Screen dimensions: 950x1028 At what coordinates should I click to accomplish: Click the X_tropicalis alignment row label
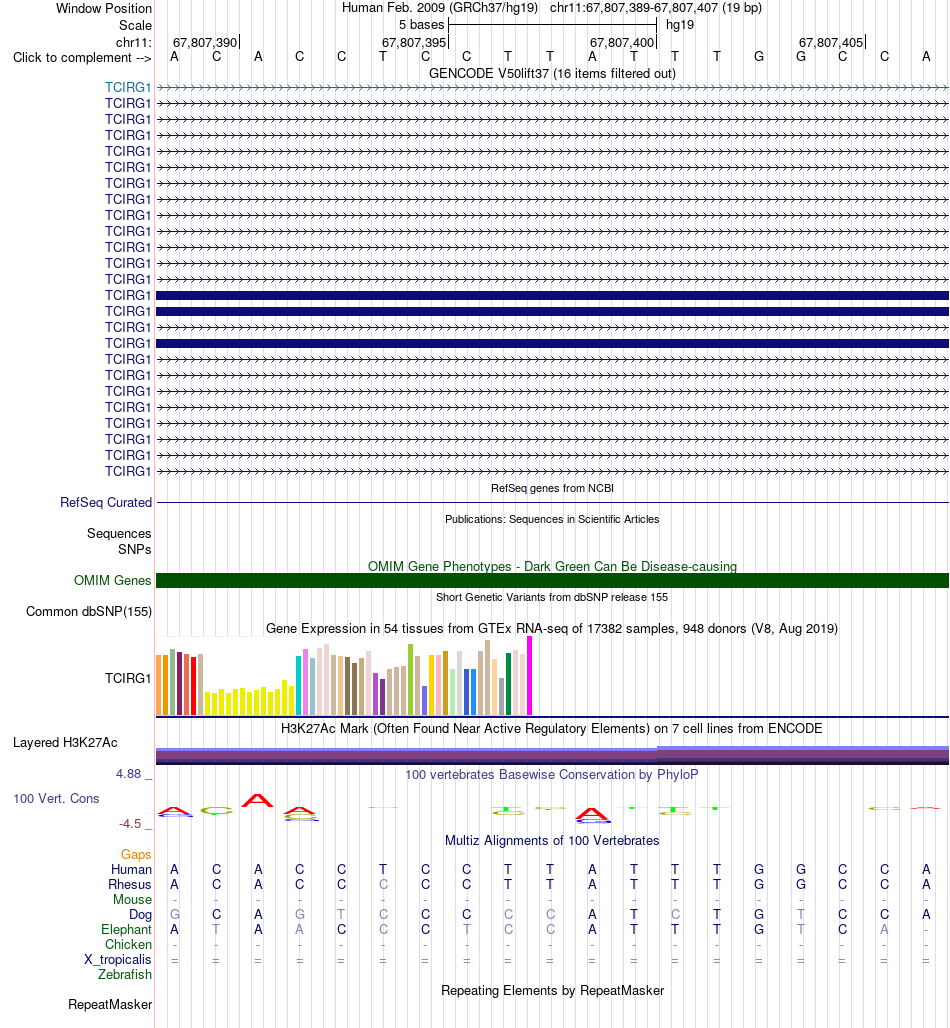(117, 960)
